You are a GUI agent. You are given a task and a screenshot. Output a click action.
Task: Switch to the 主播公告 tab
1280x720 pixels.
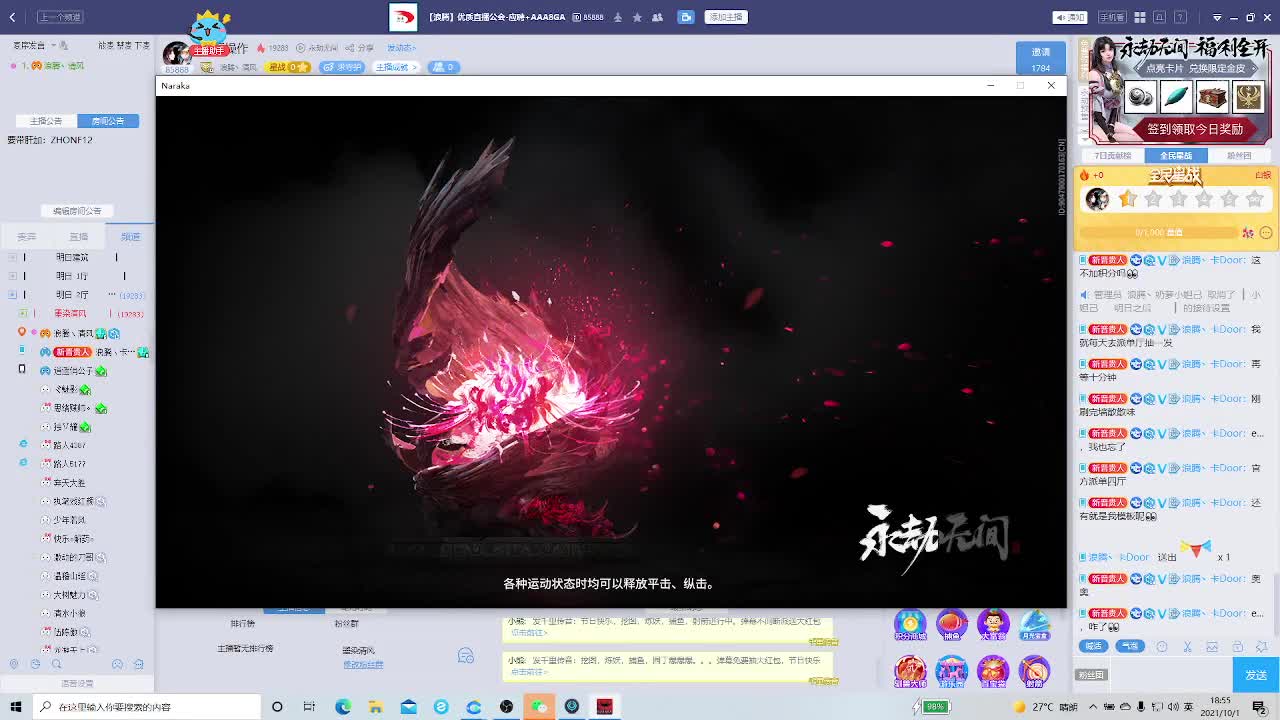click(x=46, y=121)
